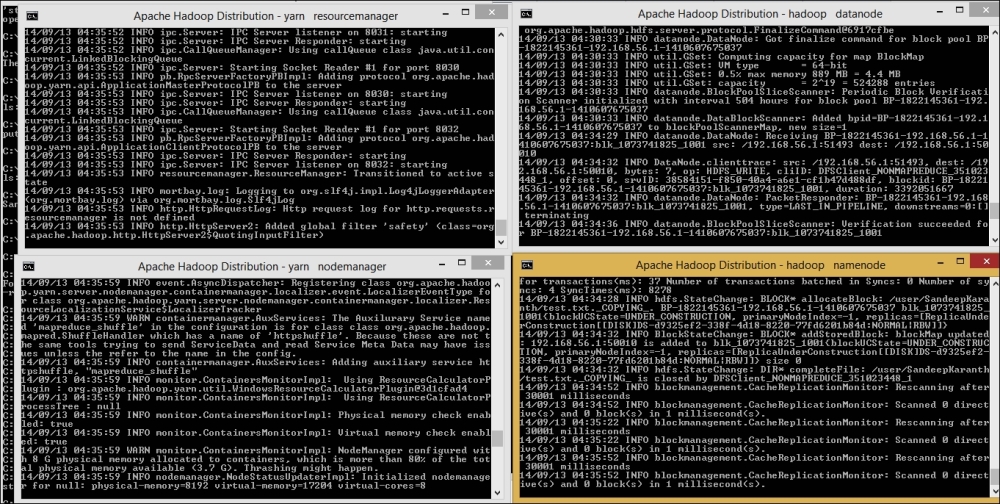
Task: Click the scroll-down arrow in the nodemanager window
Action: click(497, 492)
